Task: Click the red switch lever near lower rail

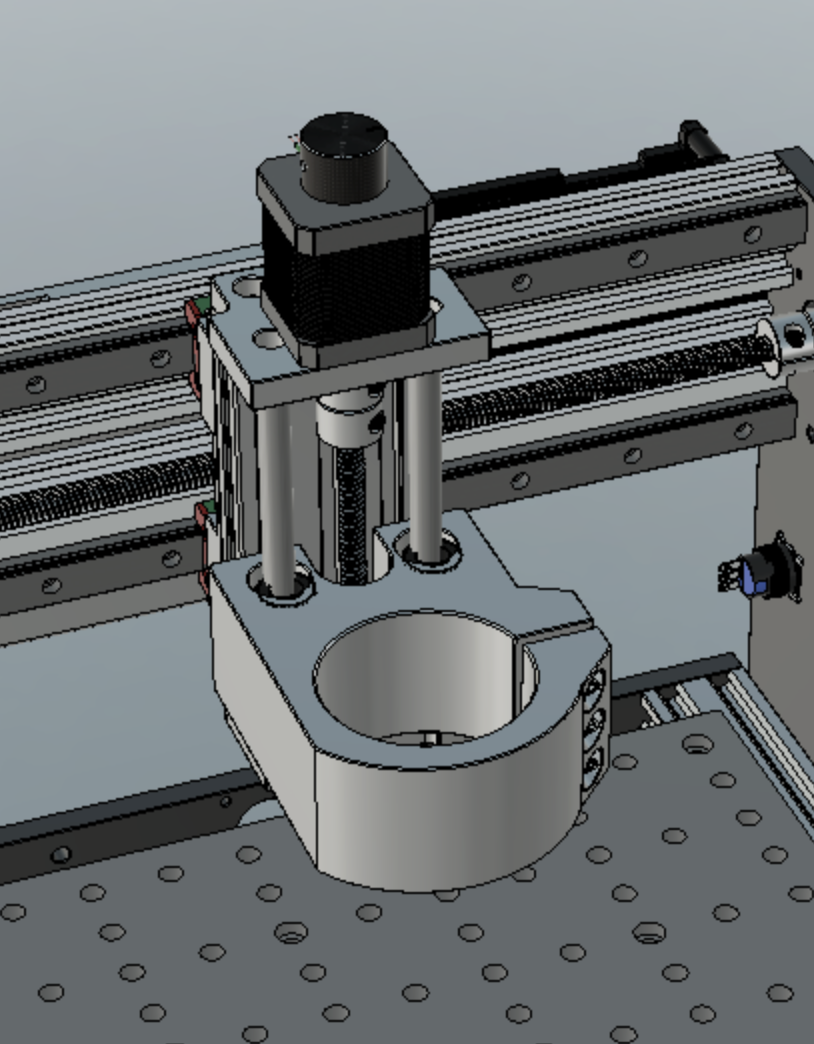Action: [200, 520]
